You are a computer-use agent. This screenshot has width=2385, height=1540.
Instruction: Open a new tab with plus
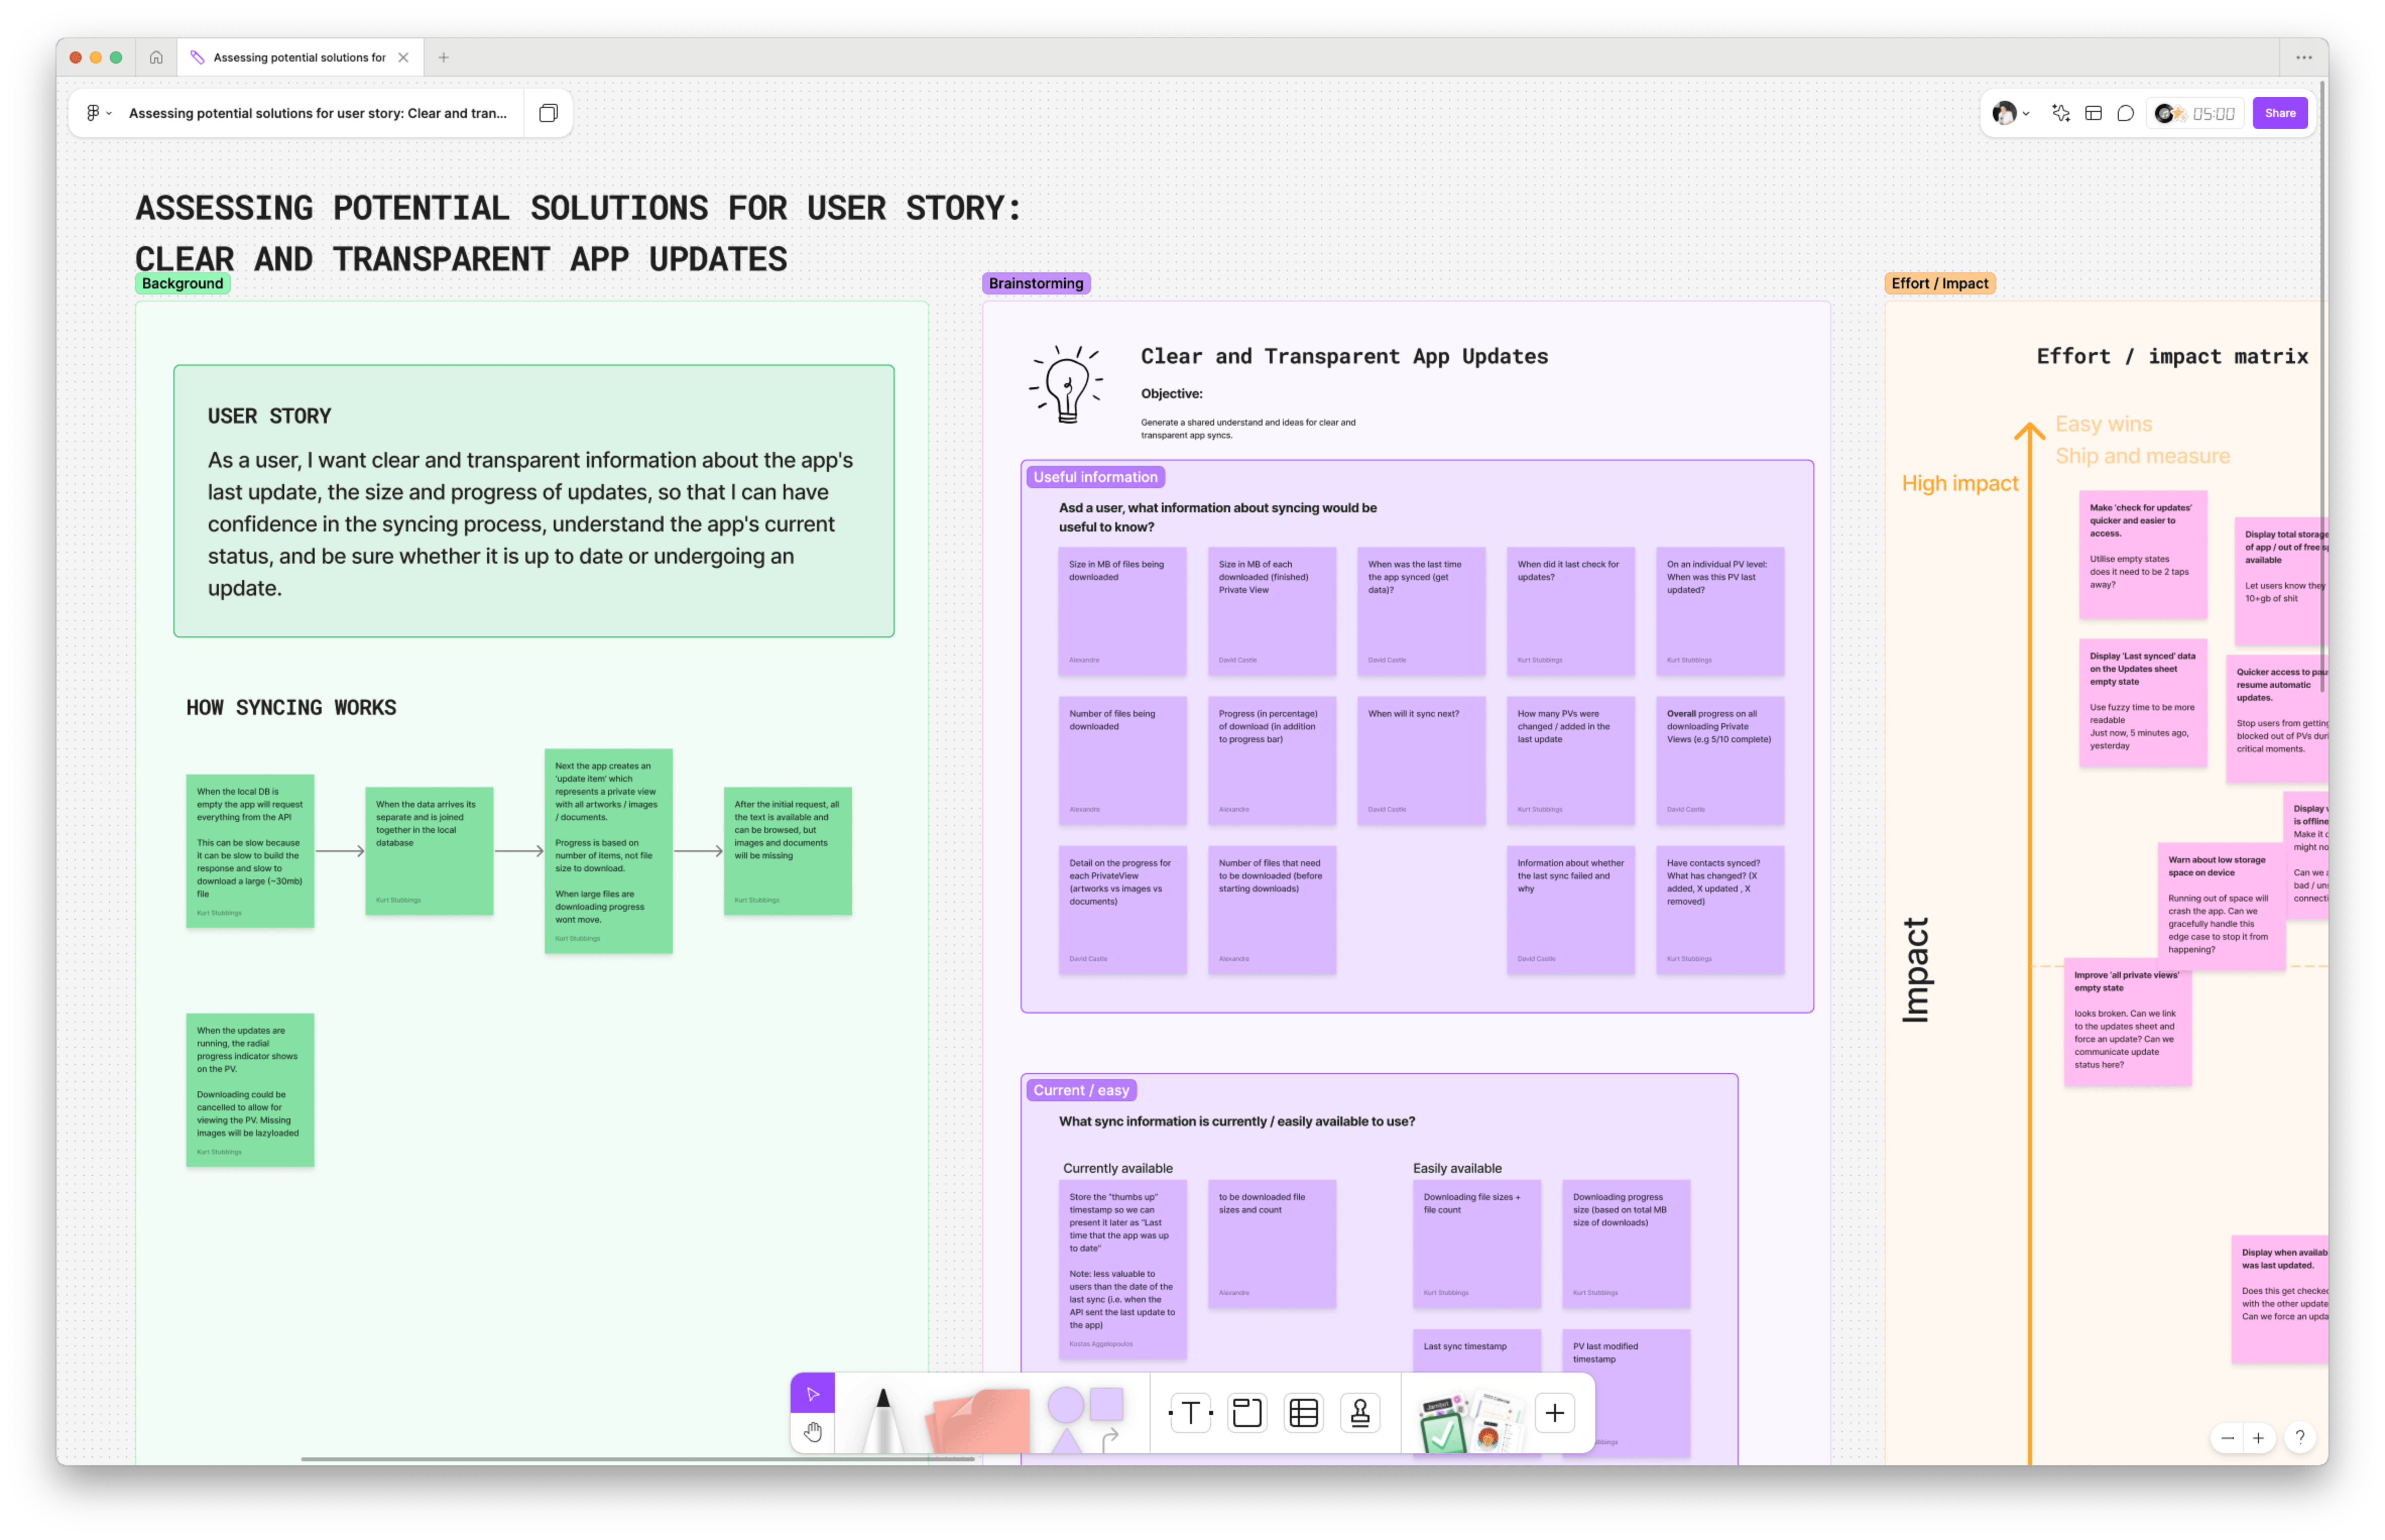coord(443,57)
